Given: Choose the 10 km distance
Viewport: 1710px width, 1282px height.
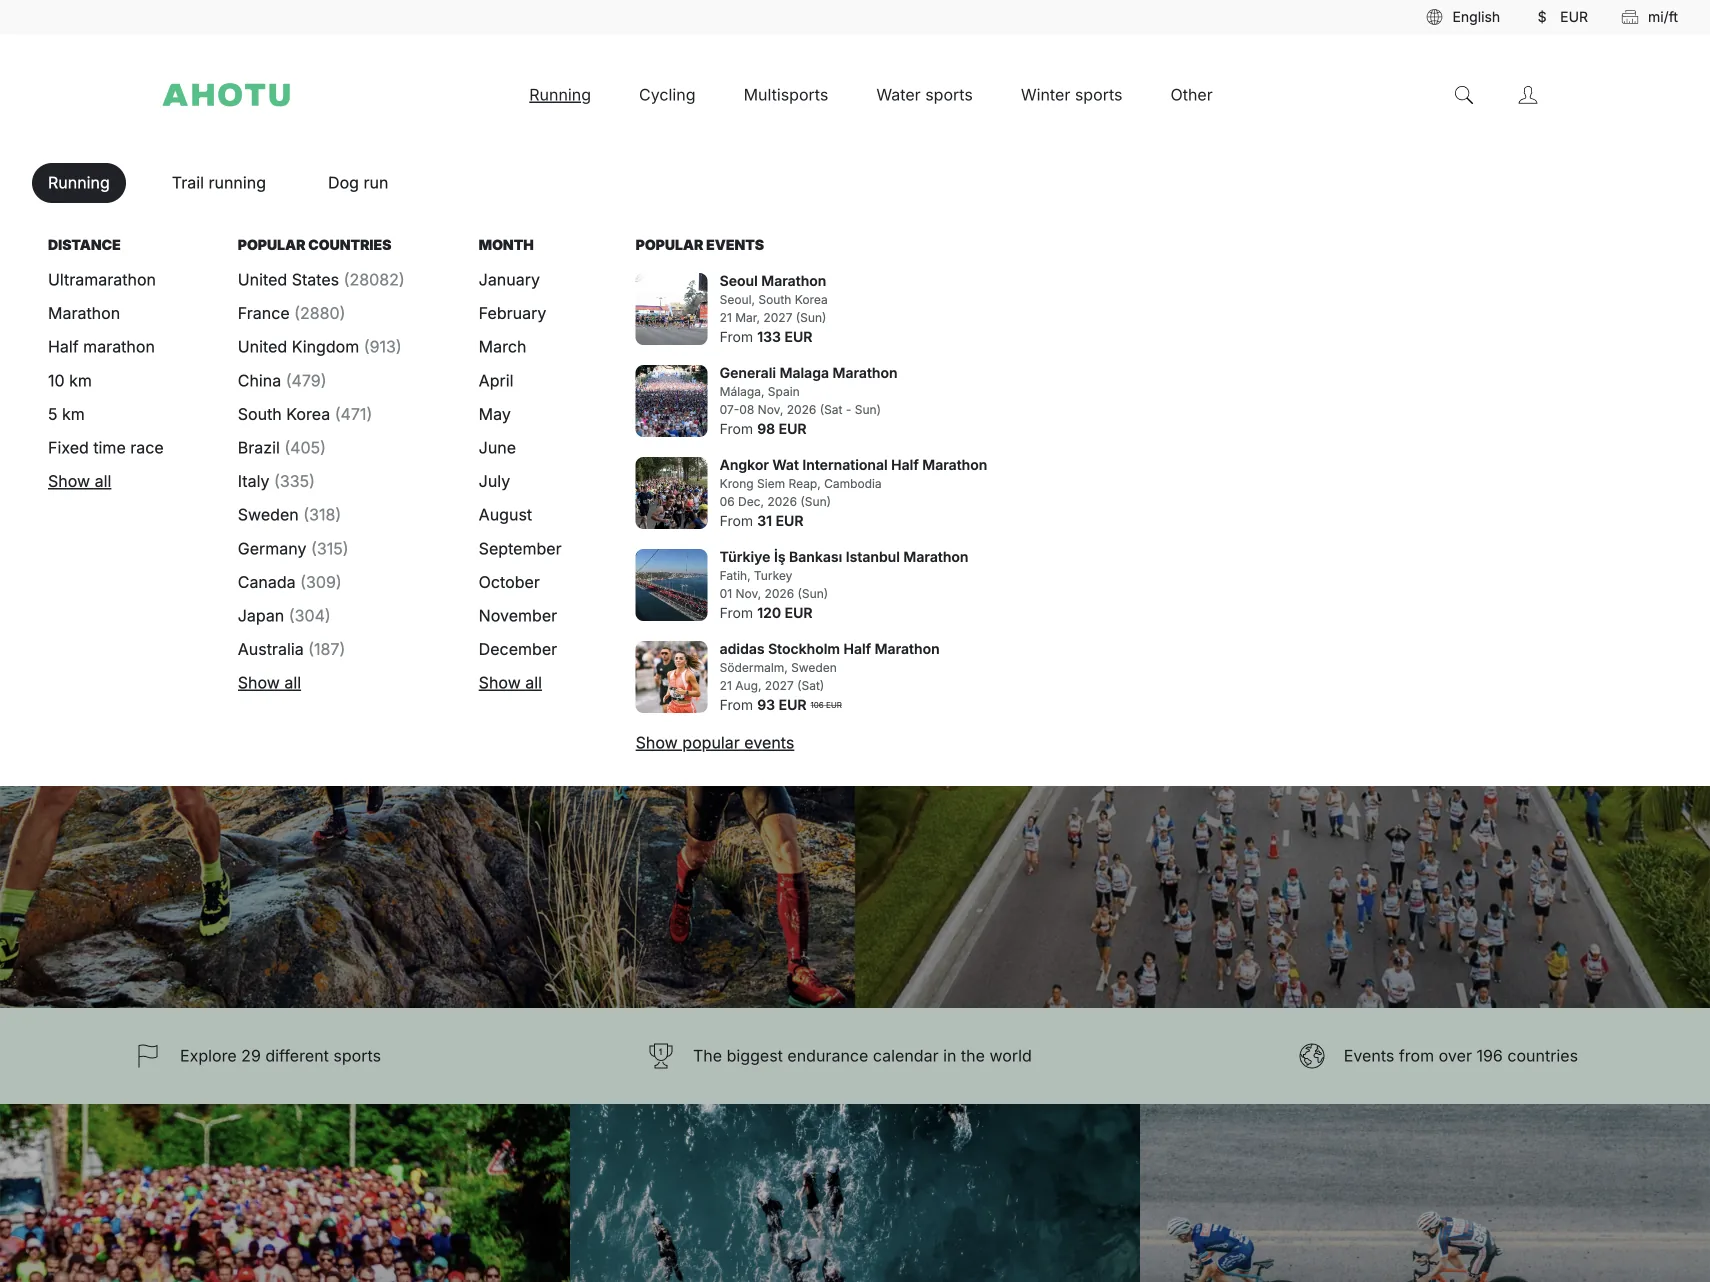Looking at the screenshot, I should [x=70, y=381].
